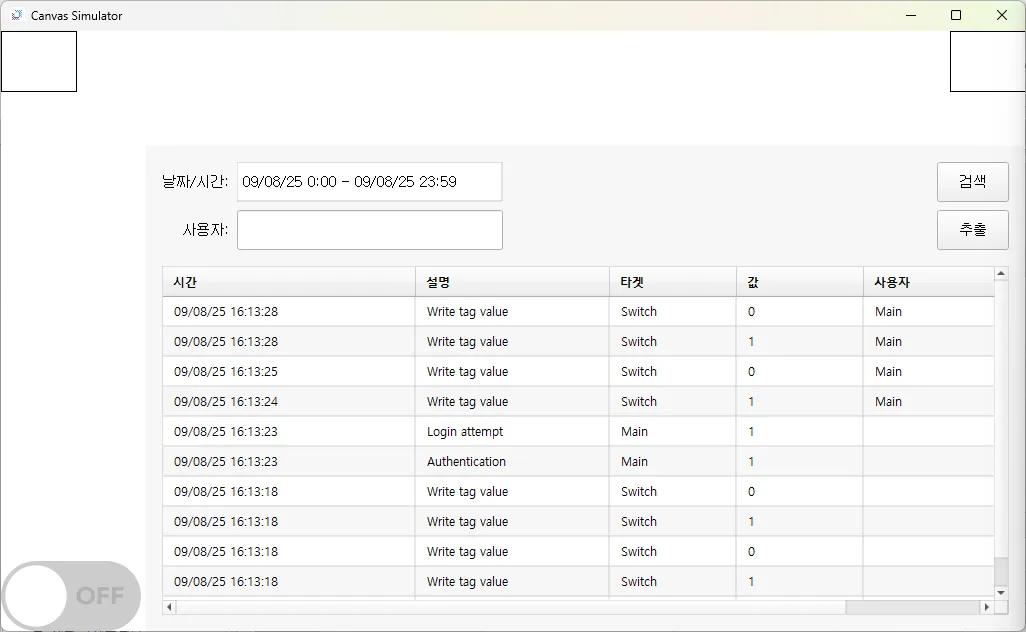Sort by the 시간 column header

click(288, 282)
